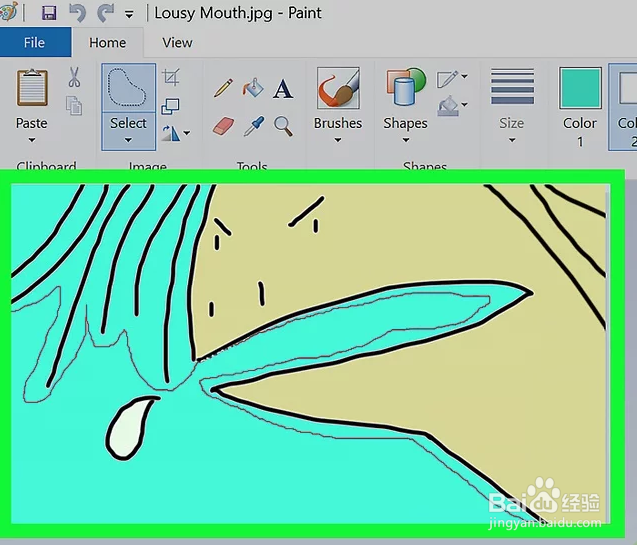Select the Eraser tool
The width and height of the screenshot is (637, 545).
click(223, 126)
